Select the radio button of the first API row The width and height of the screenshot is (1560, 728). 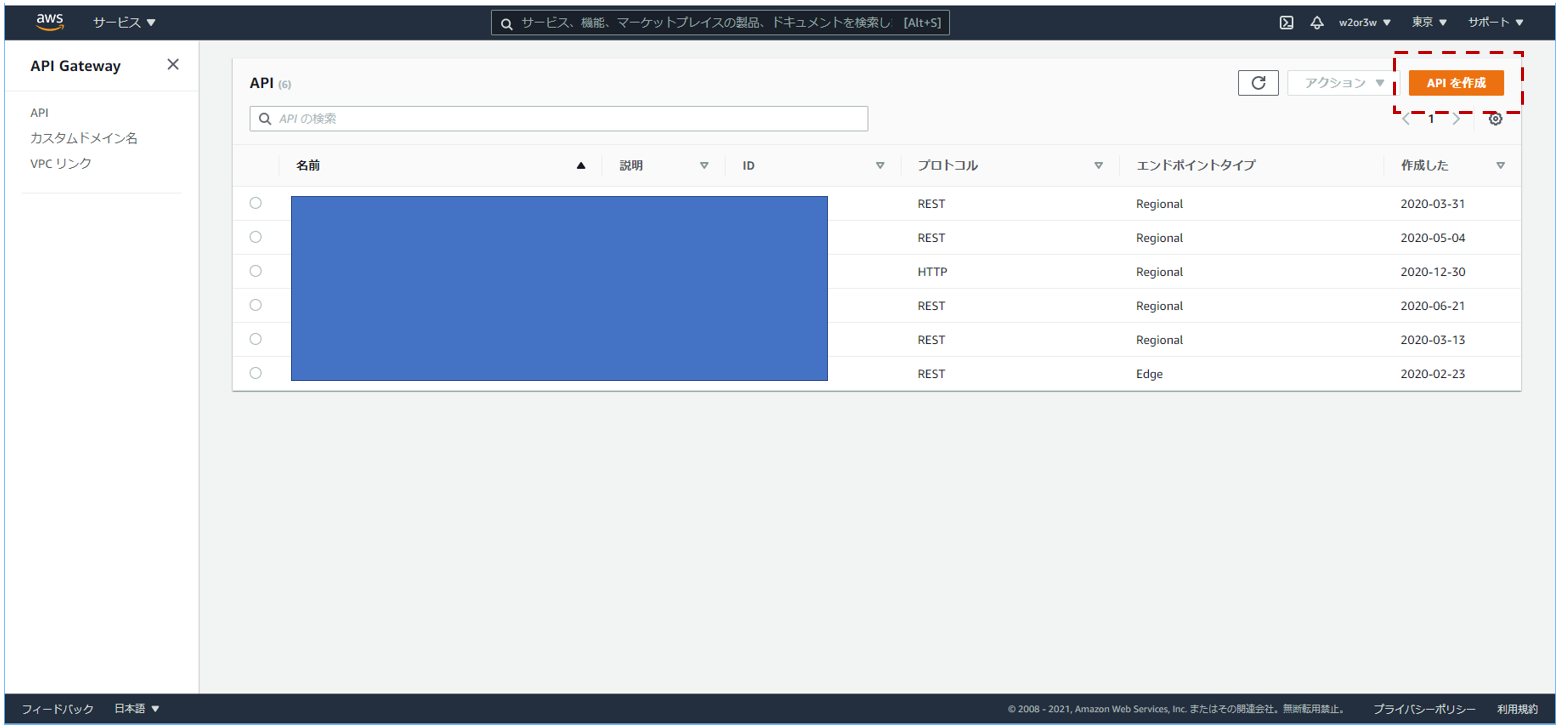255,202
